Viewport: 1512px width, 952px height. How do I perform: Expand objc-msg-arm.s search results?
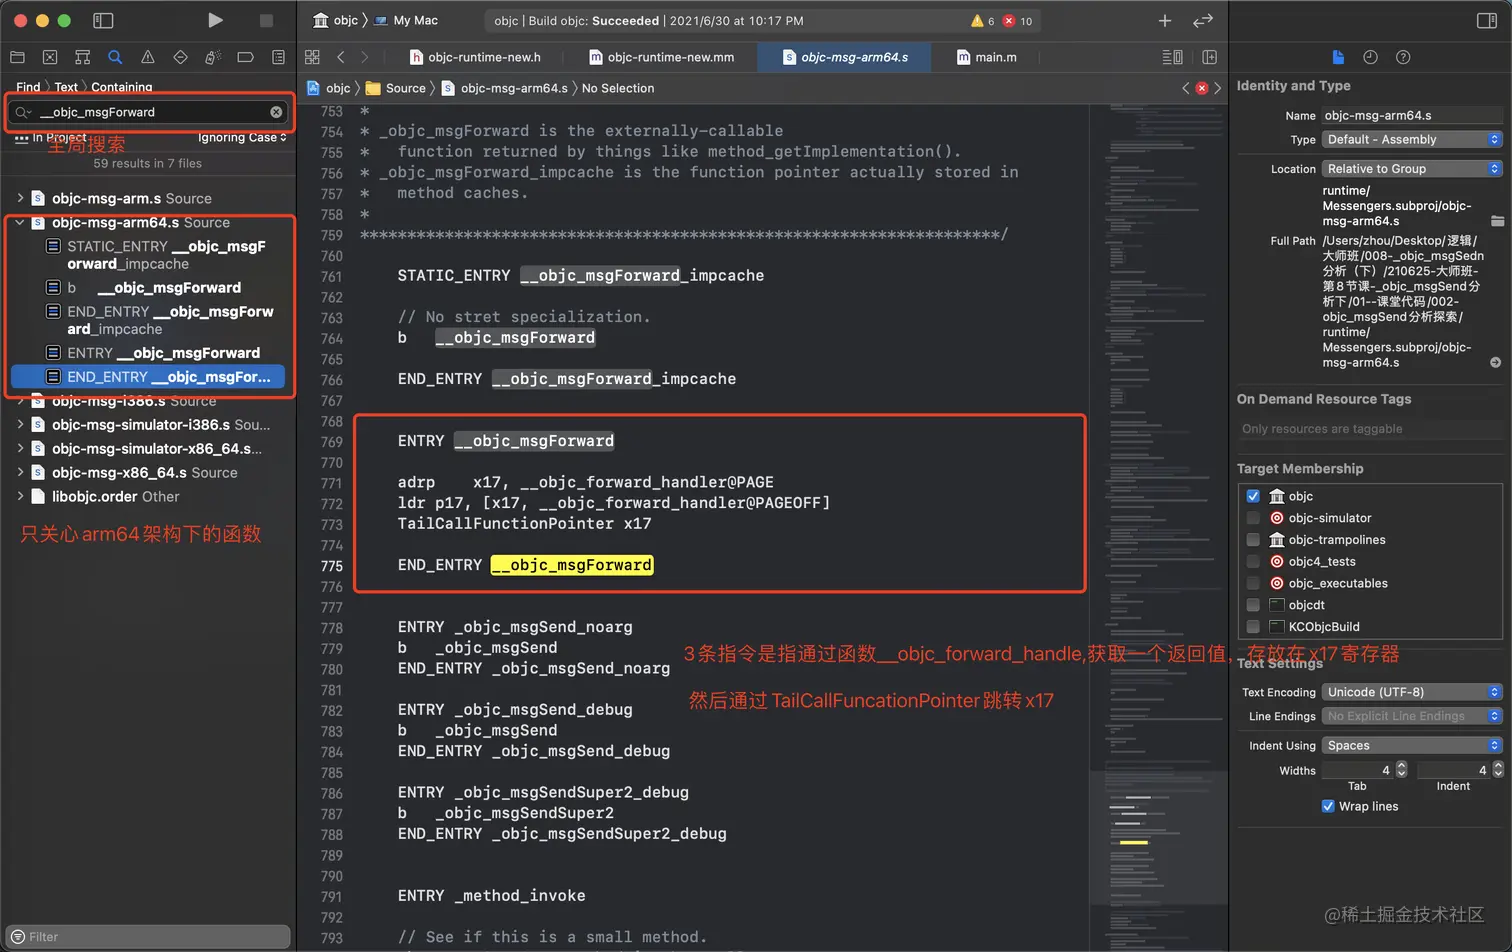[20, 198]
